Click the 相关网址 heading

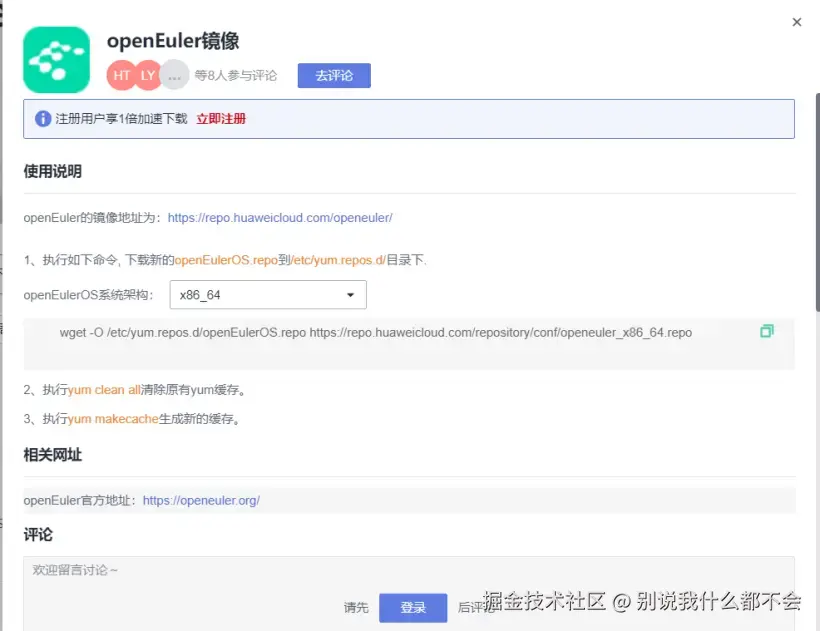pos(52,454)
